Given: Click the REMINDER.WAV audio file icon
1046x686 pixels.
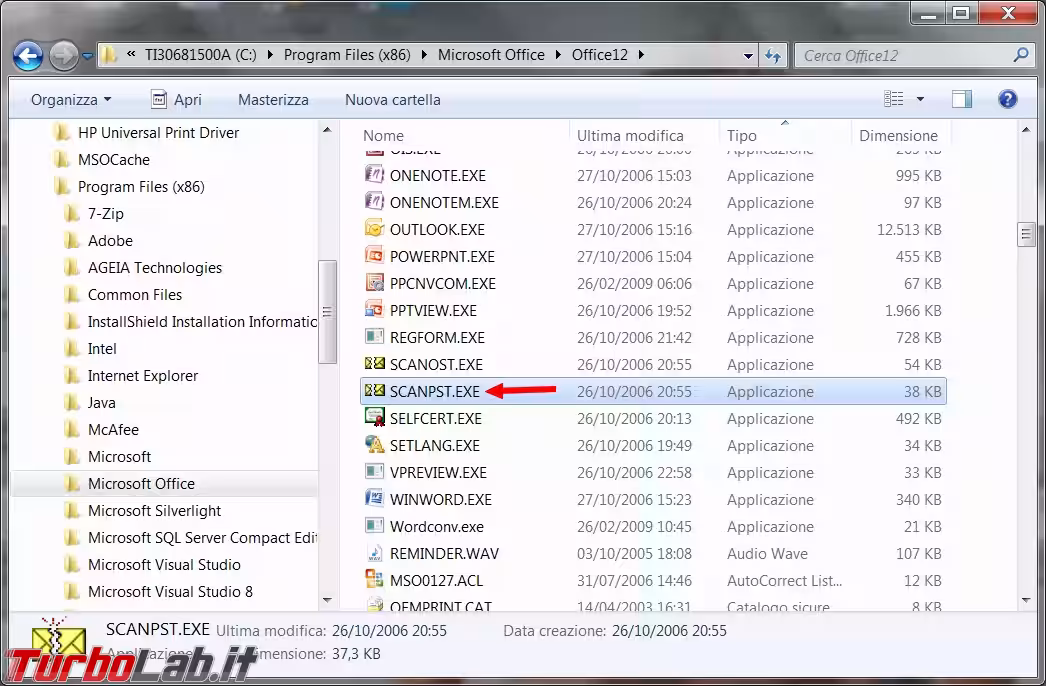Looking at the screenshot, I should (x=374, y=553).
